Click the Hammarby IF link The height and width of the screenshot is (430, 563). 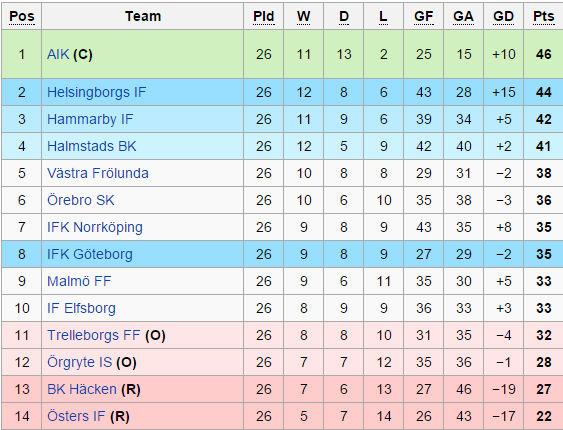pos(90,119)
